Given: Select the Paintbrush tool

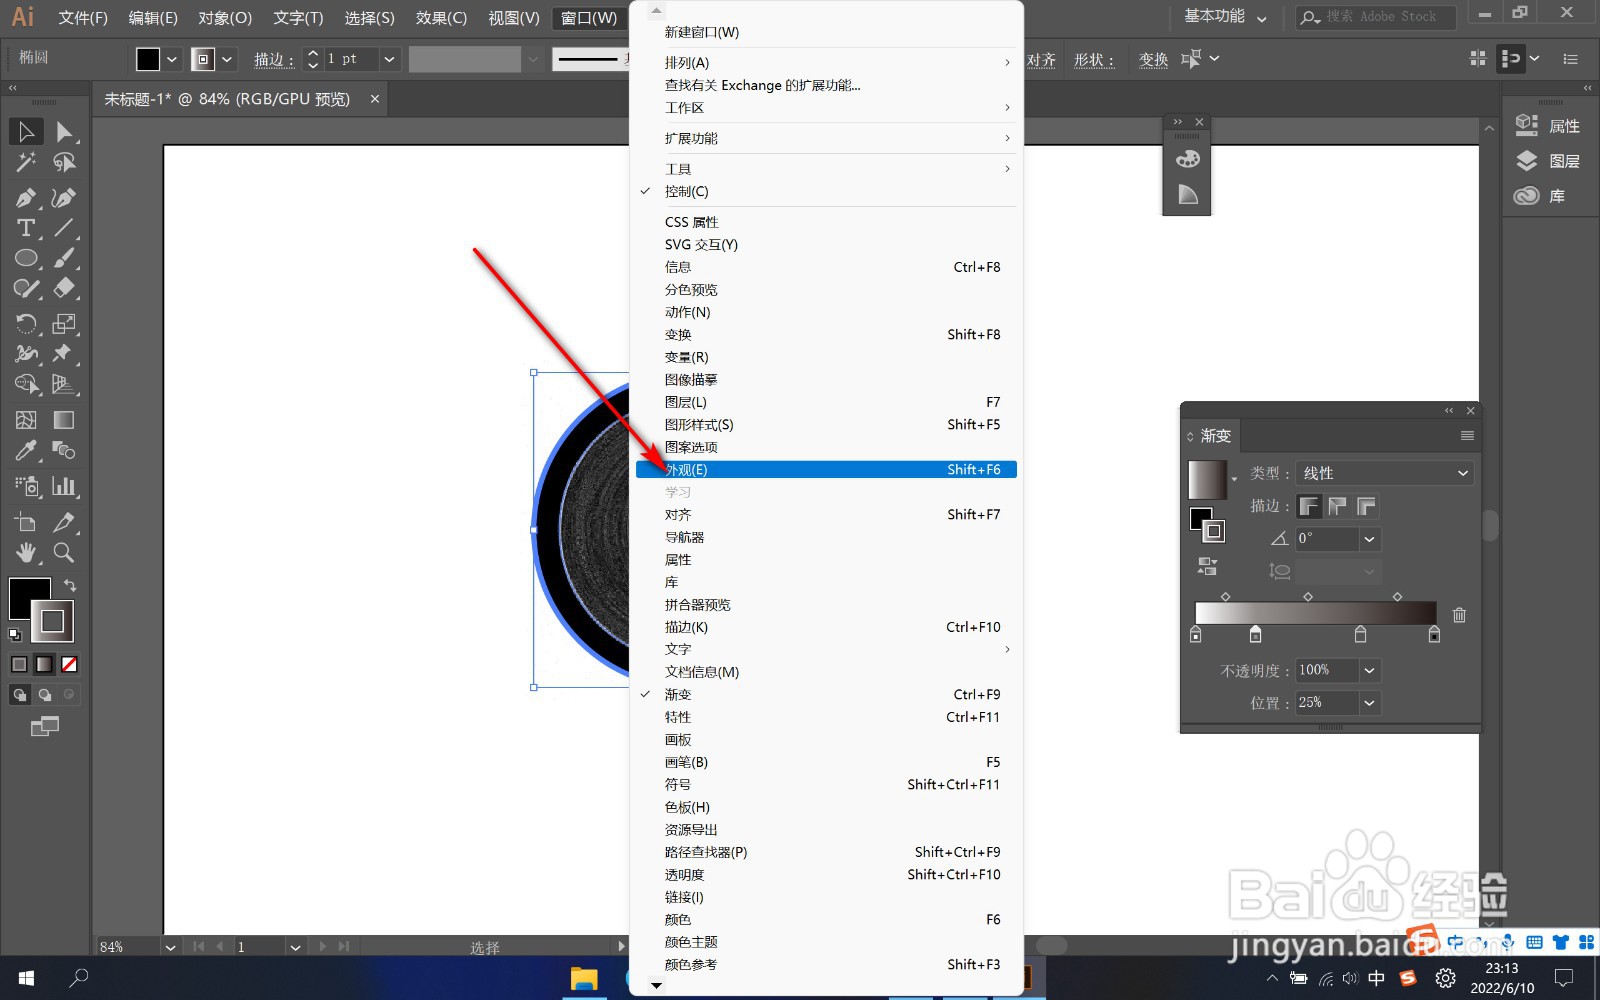Looking at the screenshot, I should coord(64,258).
